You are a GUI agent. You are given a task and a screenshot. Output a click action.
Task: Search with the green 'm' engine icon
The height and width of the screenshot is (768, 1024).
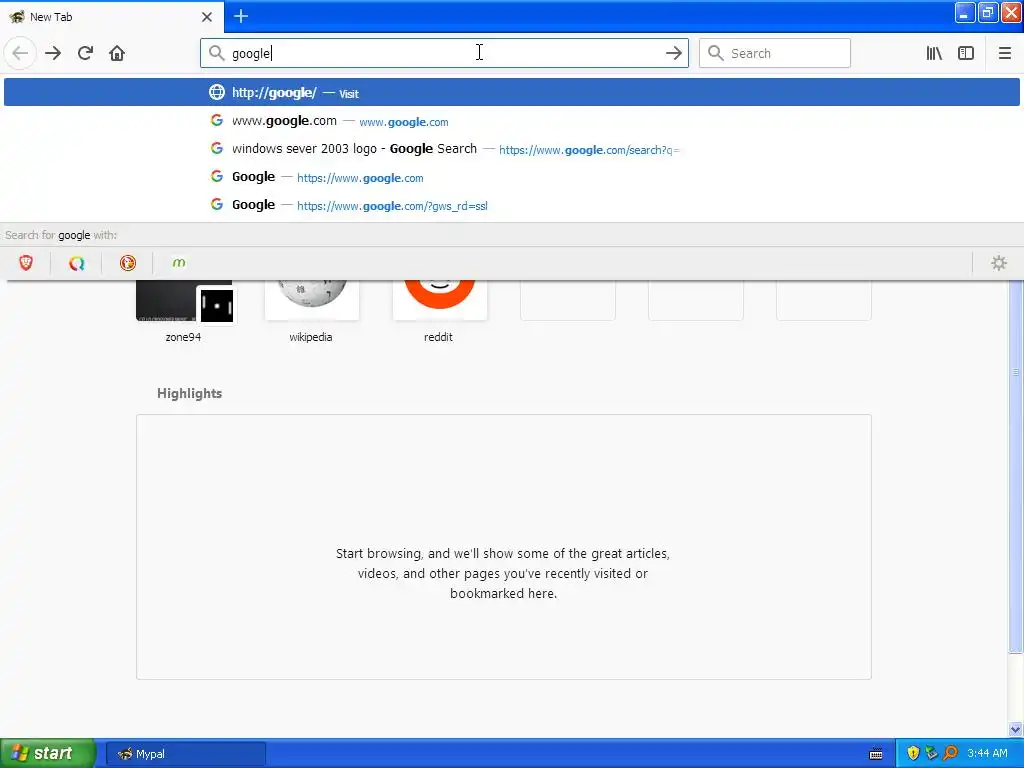(178, 263)
